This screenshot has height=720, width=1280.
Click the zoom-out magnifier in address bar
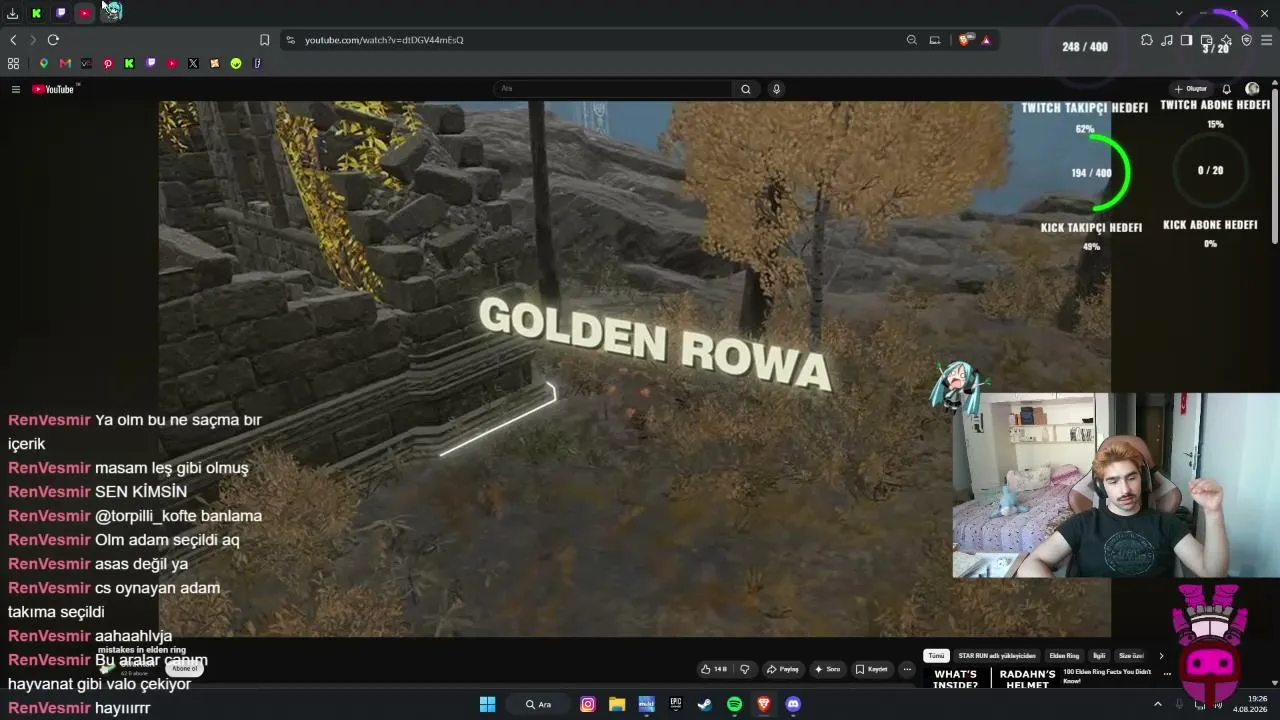tap(912, 40)
